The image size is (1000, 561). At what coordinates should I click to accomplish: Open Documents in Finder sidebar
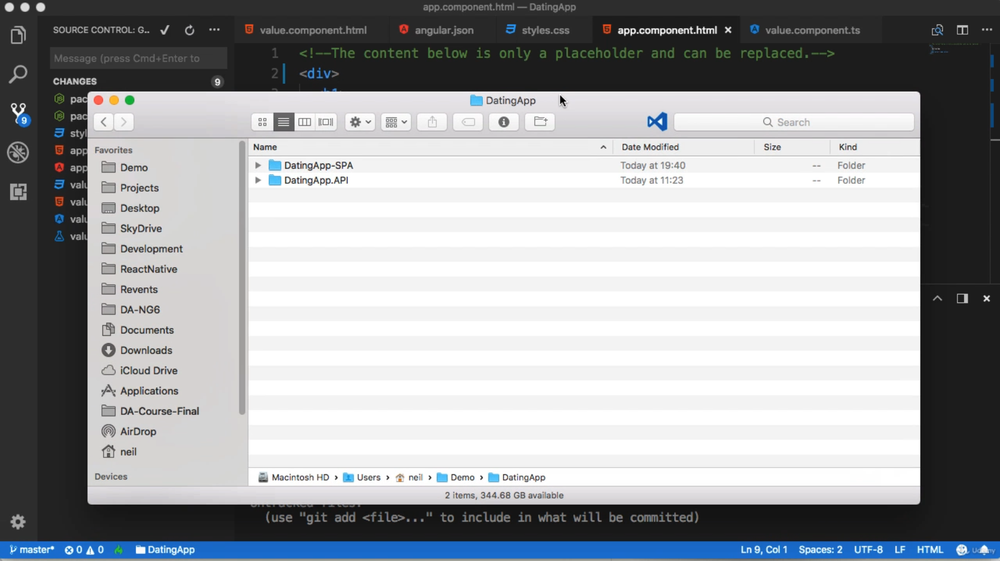point(147,330)
